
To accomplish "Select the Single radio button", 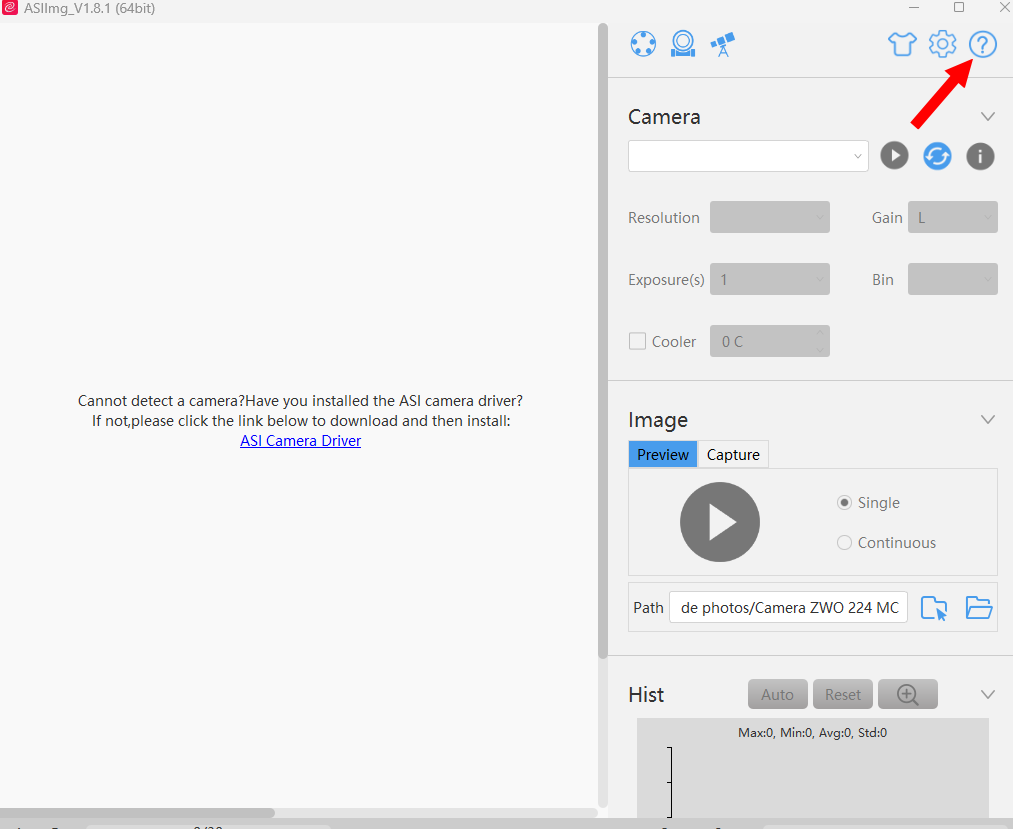I will click(844, 503).
